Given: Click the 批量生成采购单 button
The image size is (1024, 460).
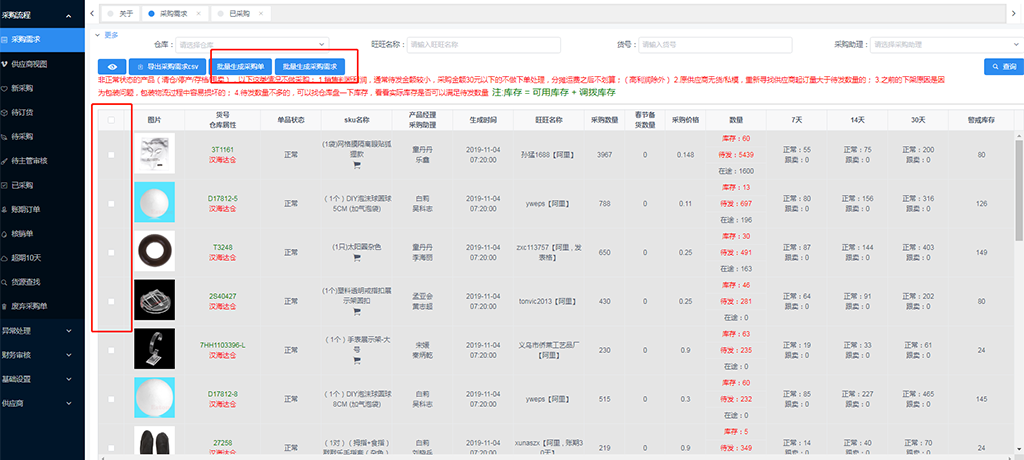Looking at the screenshot, I should tap(240, 65).
